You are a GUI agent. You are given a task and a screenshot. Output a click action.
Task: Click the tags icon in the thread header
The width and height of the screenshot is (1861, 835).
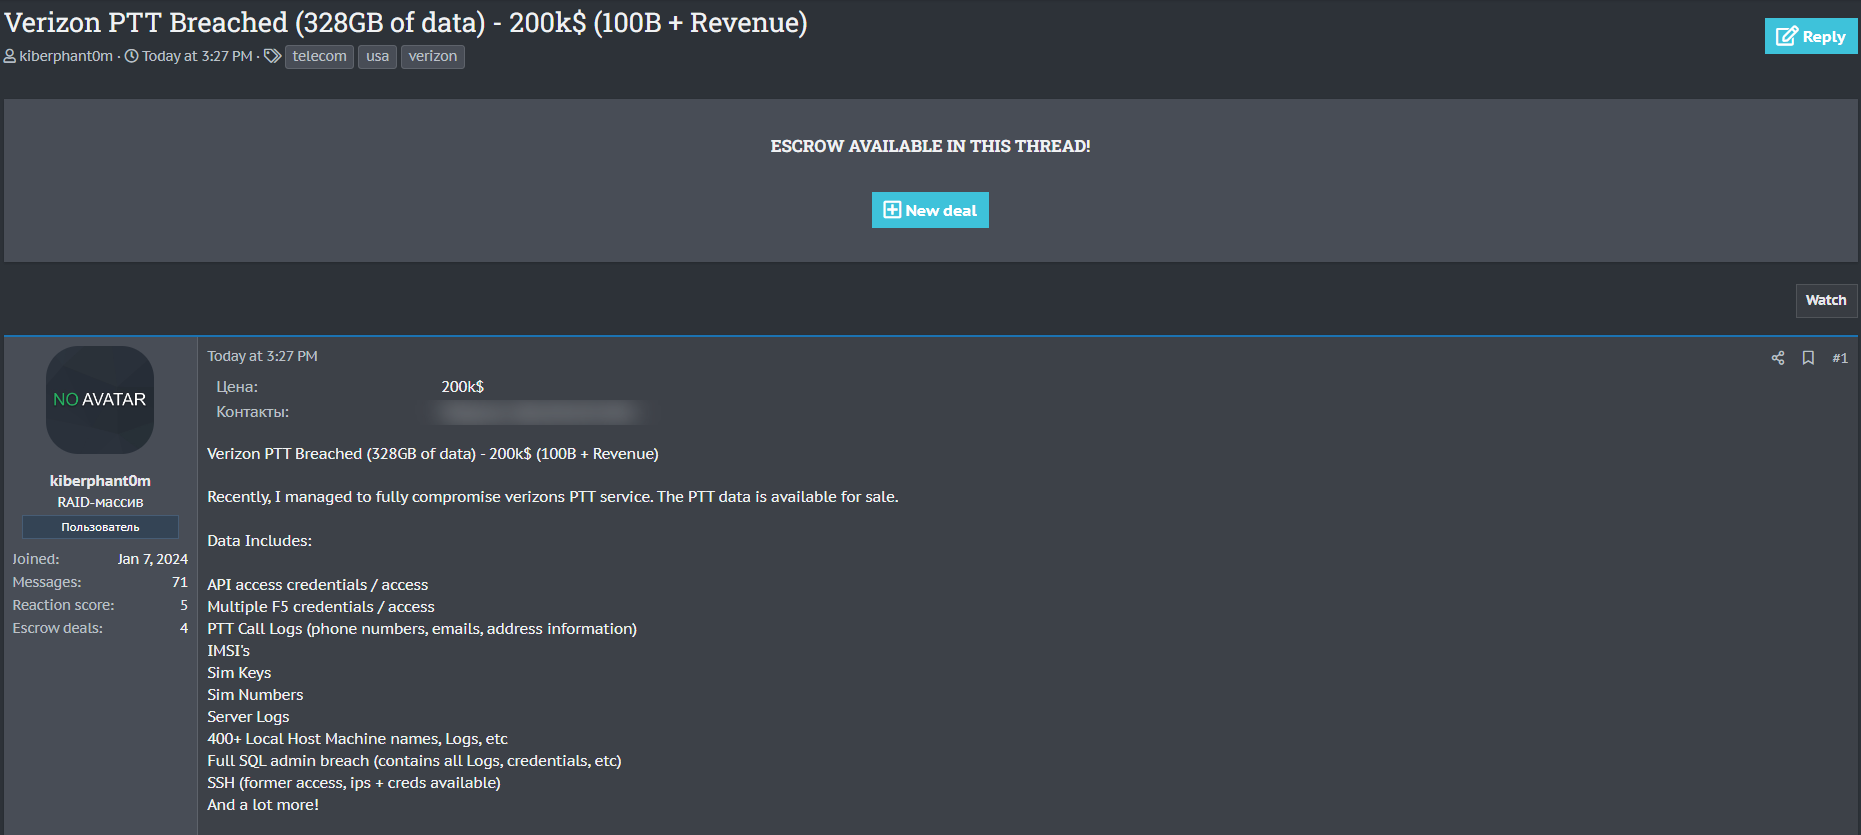pyautogui.click(x=272, y=56)
